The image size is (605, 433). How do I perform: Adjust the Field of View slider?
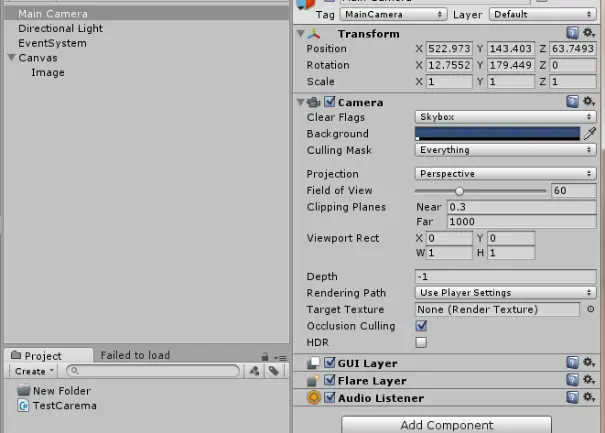click(x=480, y=191)
